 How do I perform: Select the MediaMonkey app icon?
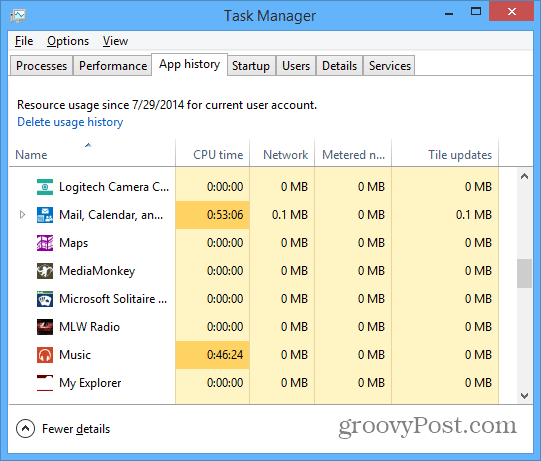click(x=45, y=271)
